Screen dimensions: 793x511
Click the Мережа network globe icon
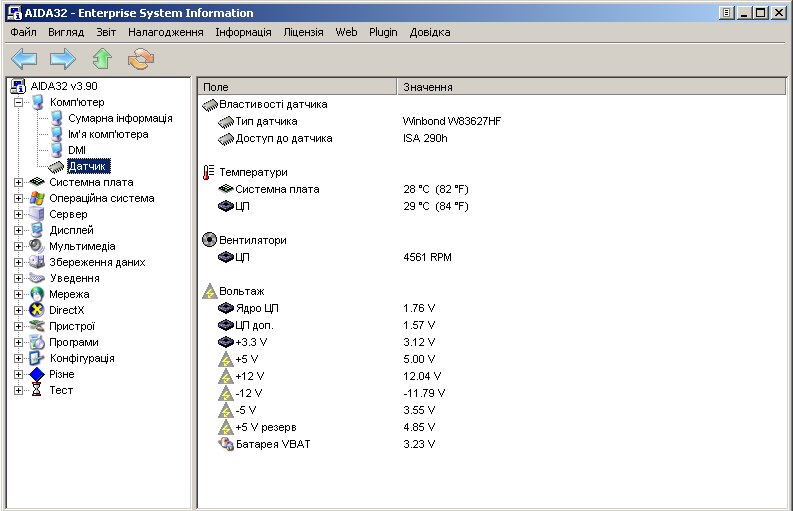coord(37,294)
